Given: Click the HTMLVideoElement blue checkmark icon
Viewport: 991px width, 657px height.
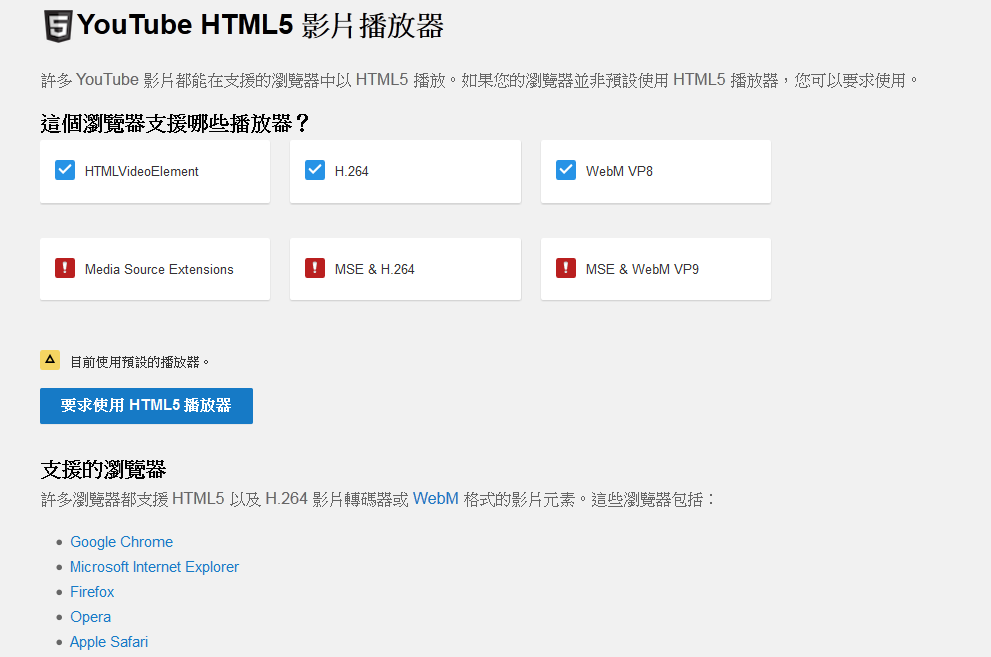Looking at the screenshot, I should click(65, 171).
